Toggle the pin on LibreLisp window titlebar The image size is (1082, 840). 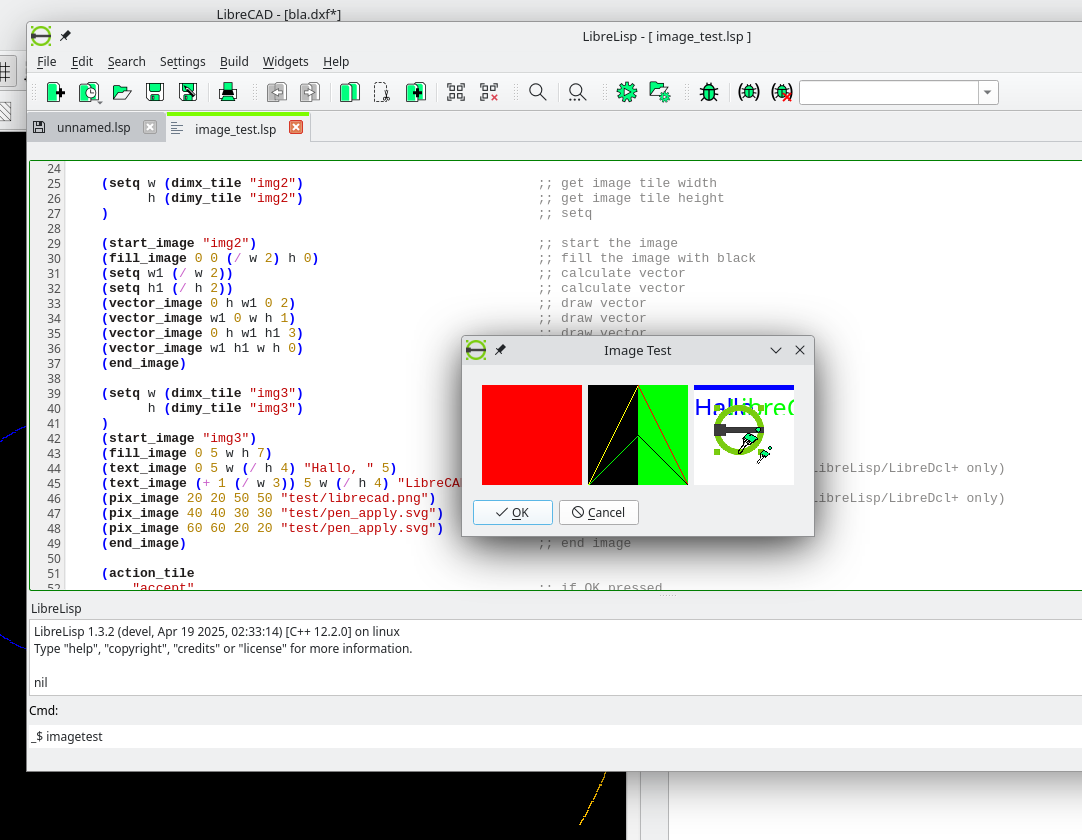click(65, 36)
